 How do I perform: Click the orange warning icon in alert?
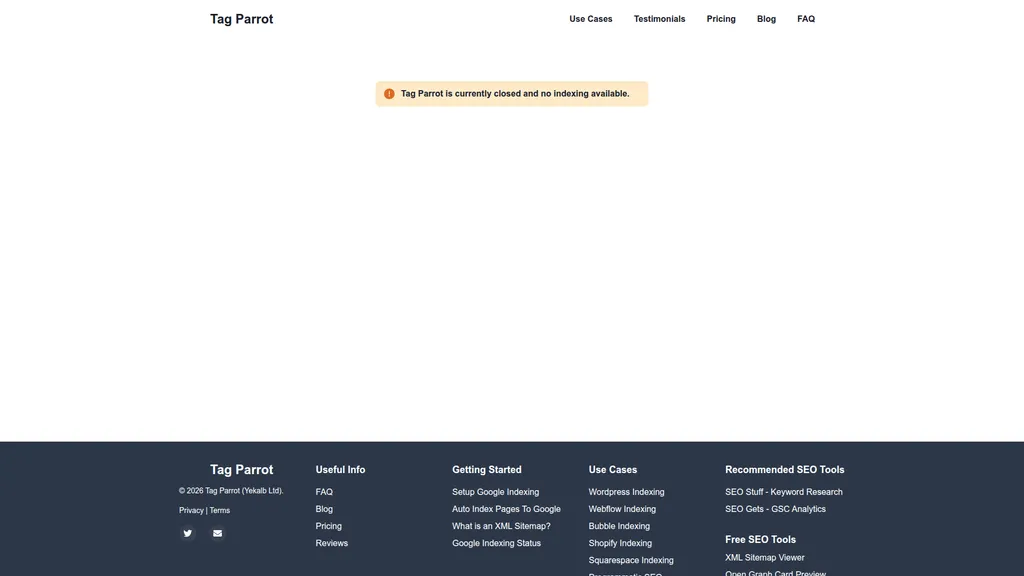(389, 94)
